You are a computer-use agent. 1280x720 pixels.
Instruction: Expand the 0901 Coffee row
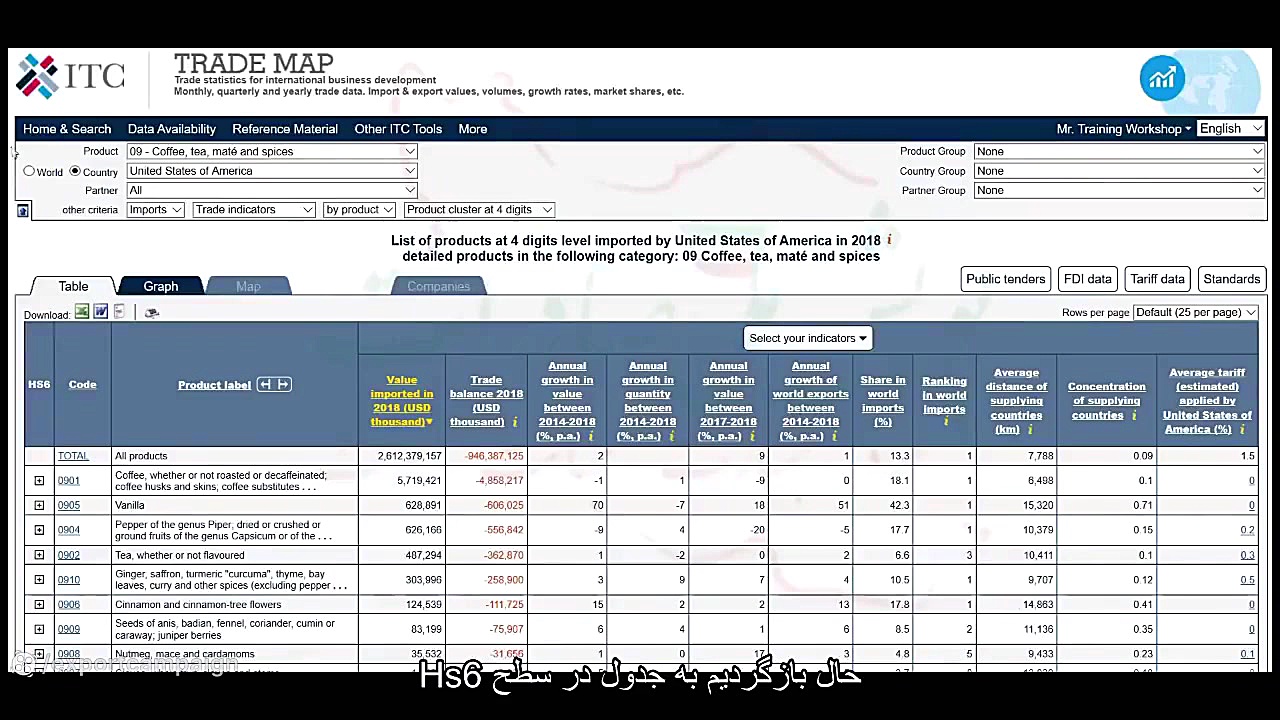tap(39, 481)
